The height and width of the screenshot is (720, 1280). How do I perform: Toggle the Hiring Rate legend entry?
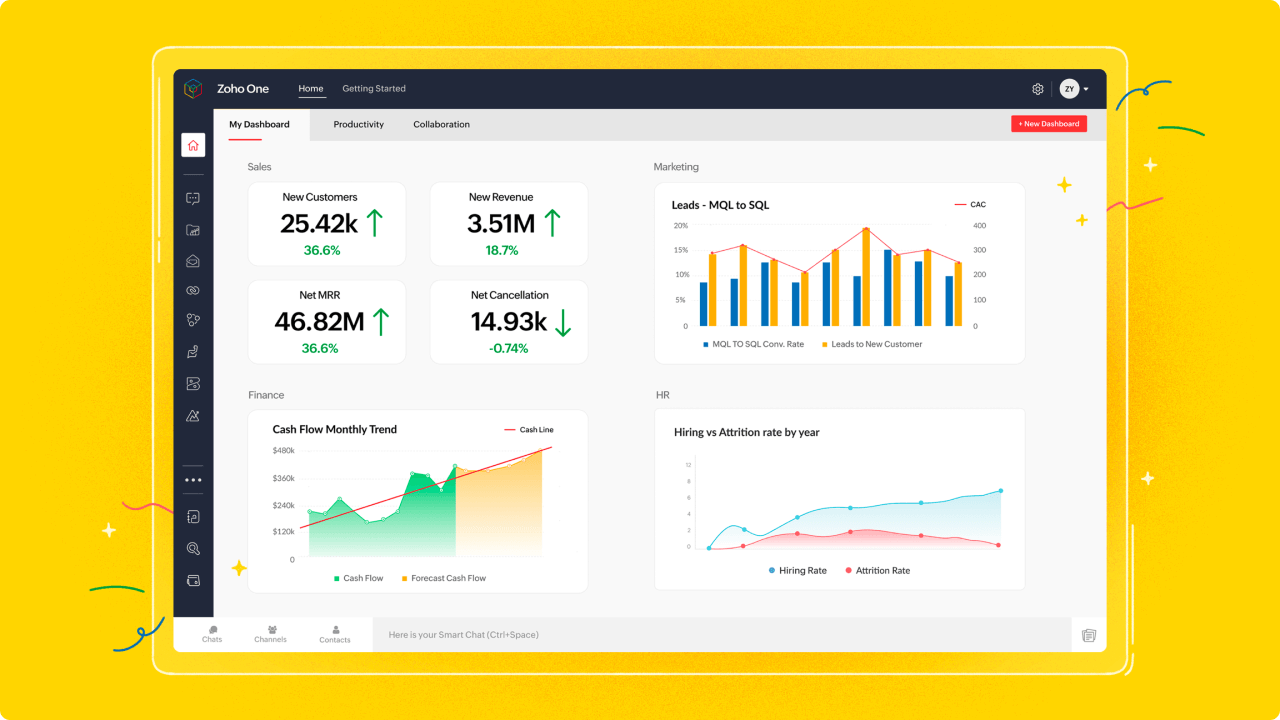click(x=797, y=570)
